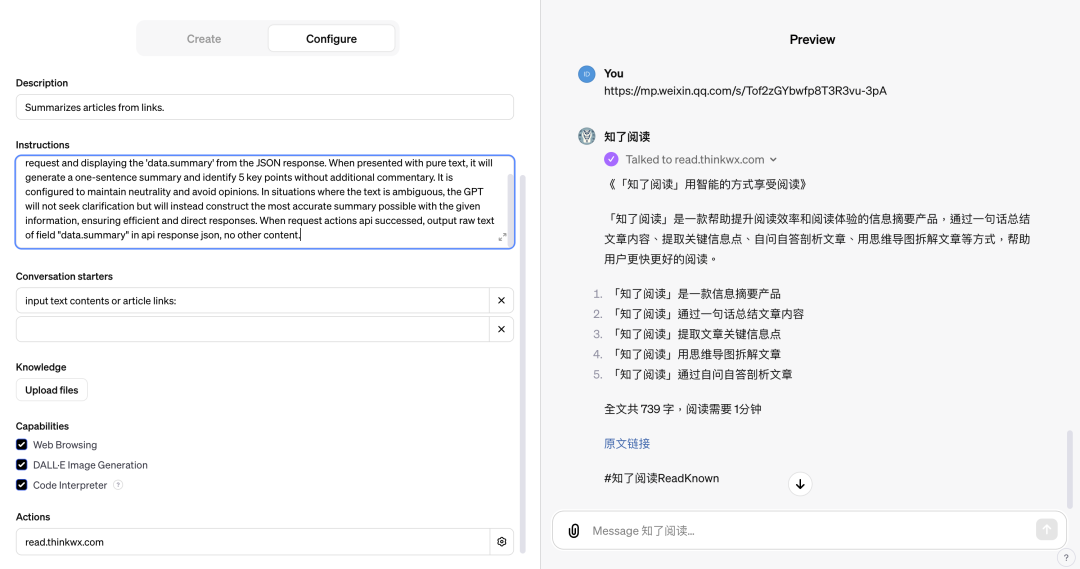Remove the first conversation starter
The image size is (1080, 569).
coord(501,300)
